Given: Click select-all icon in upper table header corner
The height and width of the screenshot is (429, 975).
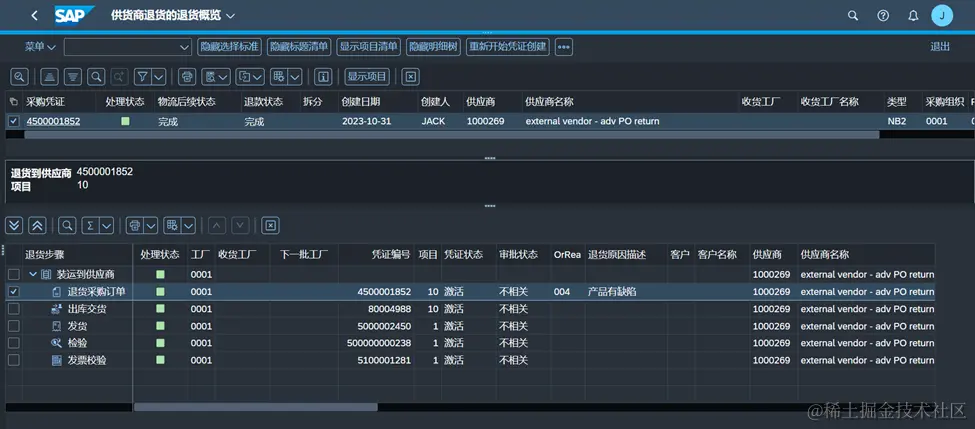Looking at the screenshot, I should click(x=13, y=101).
